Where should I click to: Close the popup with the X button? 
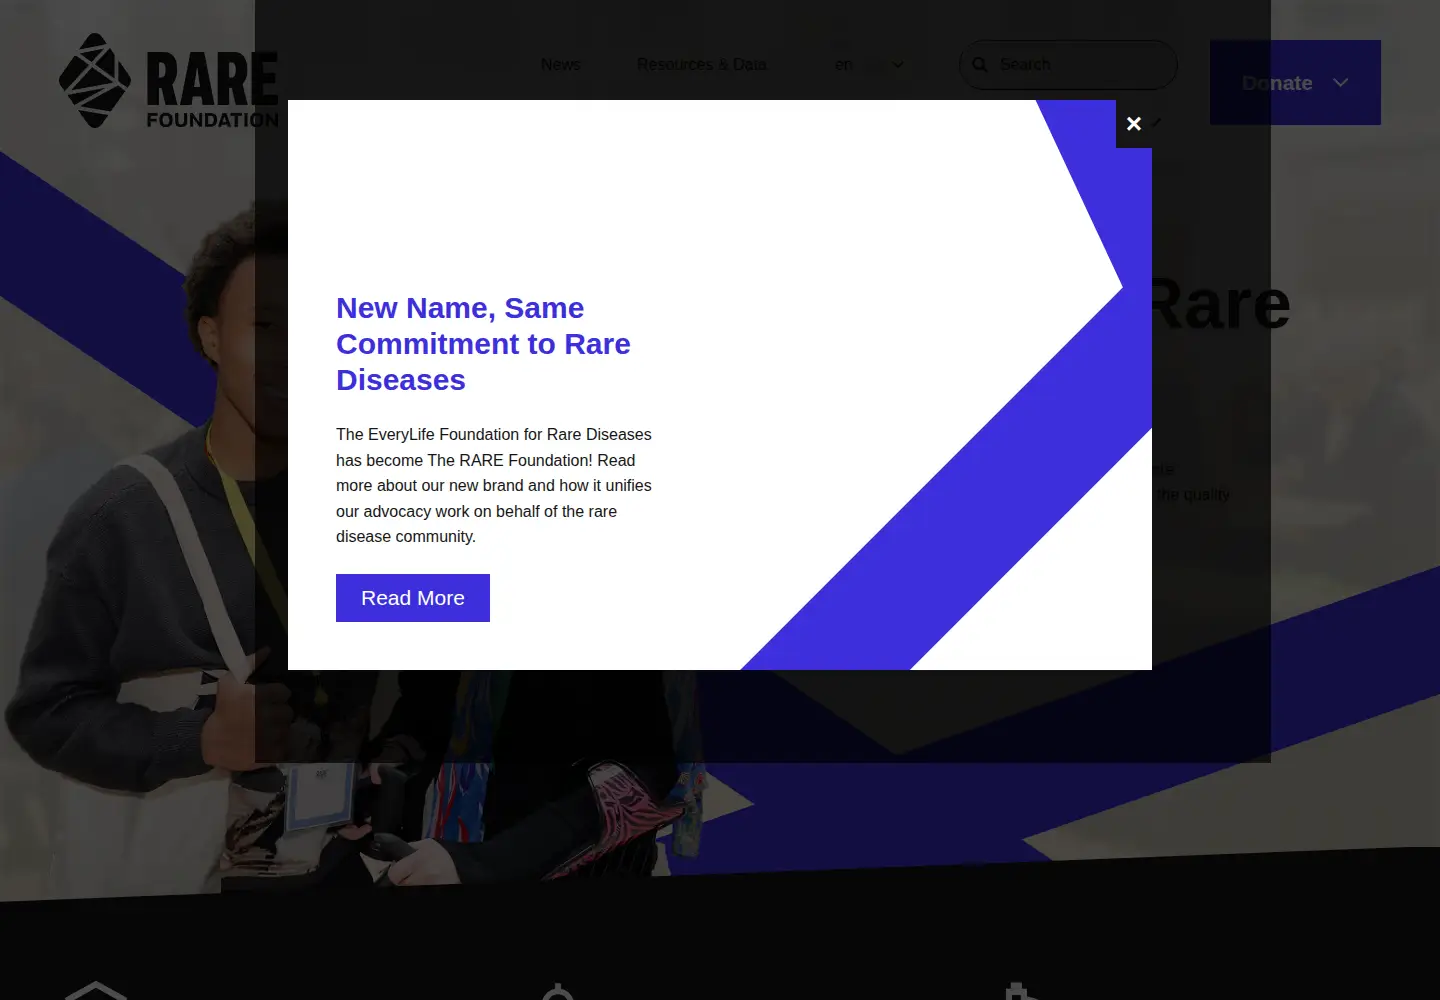pyautogui.click(x=1134, y=124)
